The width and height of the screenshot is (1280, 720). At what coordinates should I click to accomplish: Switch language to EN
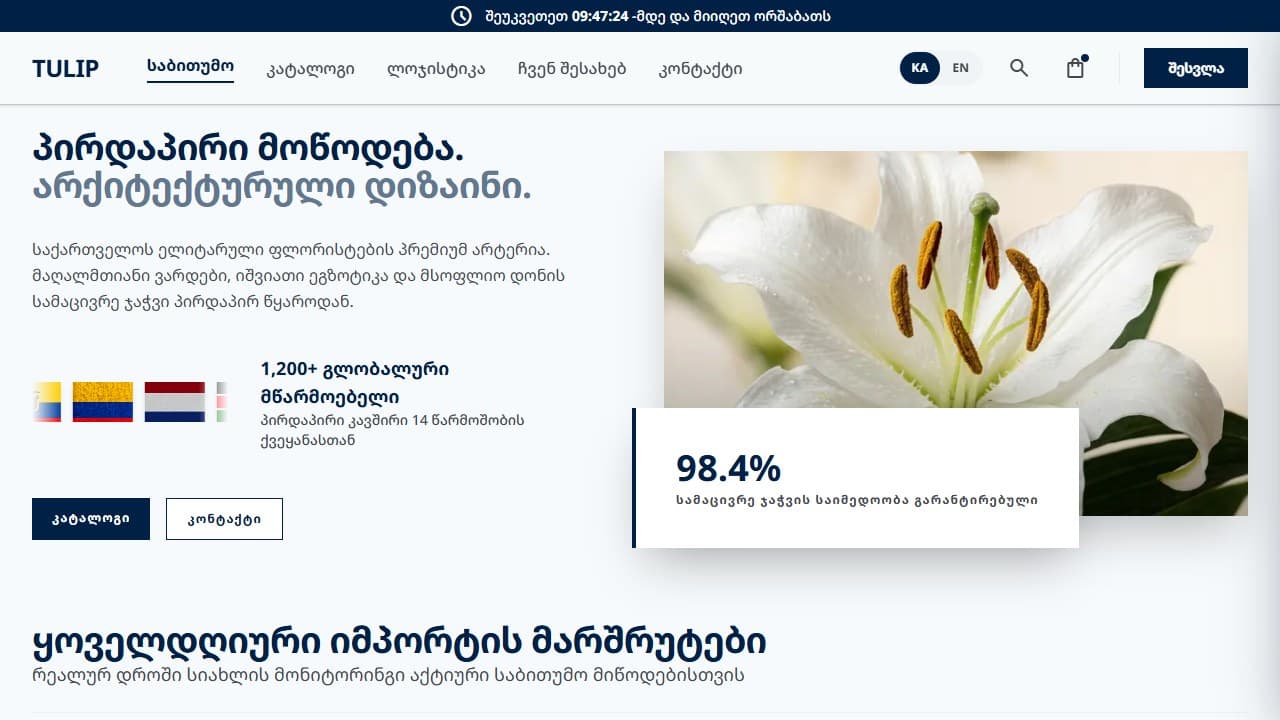click(x=961, y=68)
